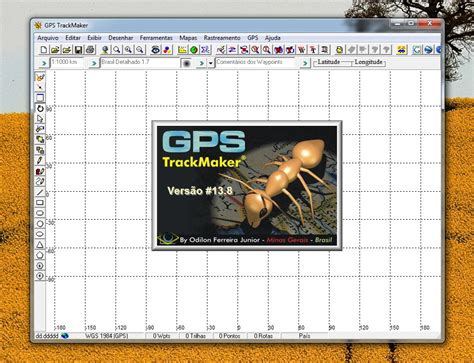Open the GPS menu

coord(253,38)
